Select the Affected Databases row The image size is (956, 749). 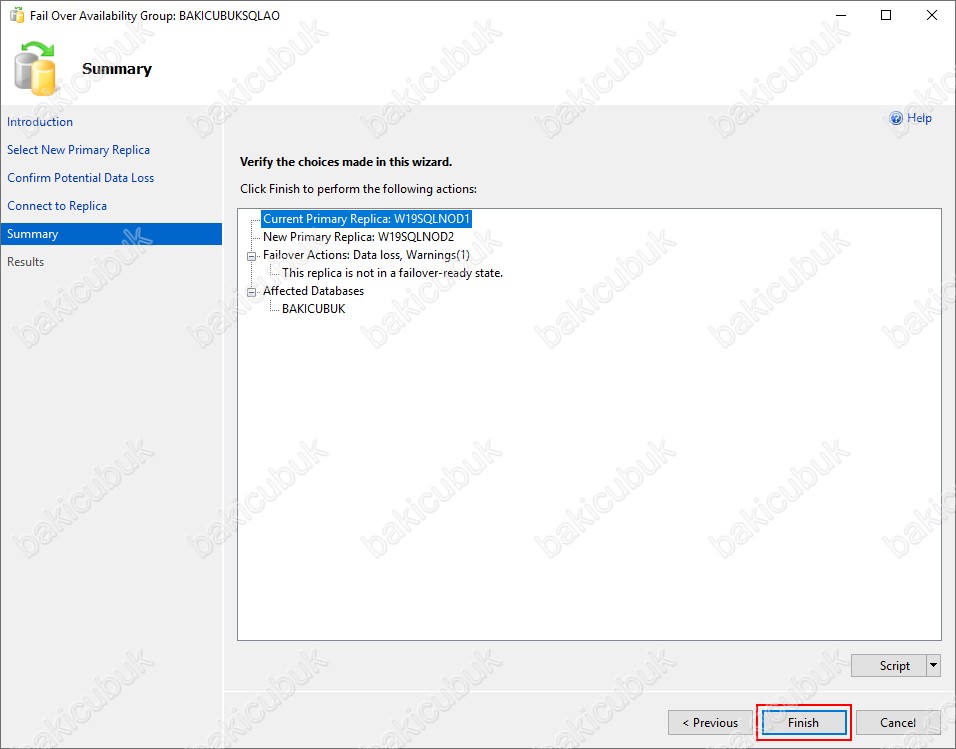pyautogui.click(x=313, y=291)
